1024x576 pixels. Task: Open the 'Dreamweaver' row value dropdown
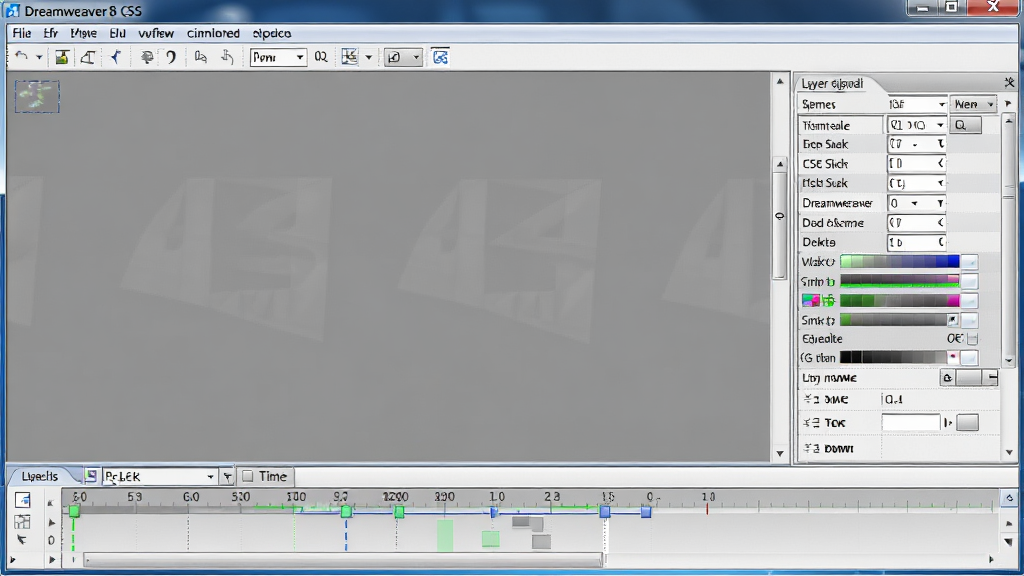[x=916, y=203]
